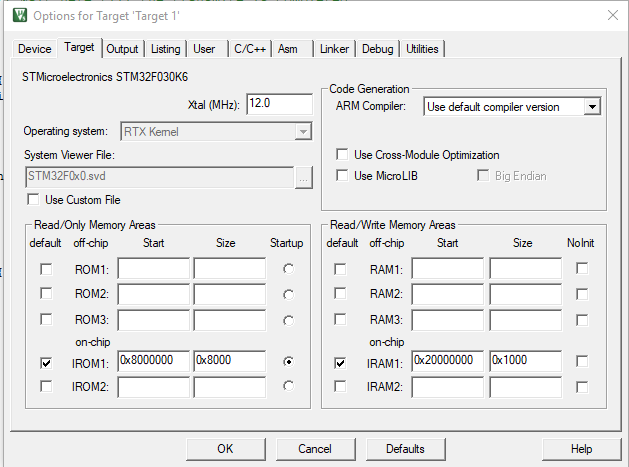This screenshot has height=467, width=629.
Task: Click the IRAM2 Start field
Action: (448, 387)
